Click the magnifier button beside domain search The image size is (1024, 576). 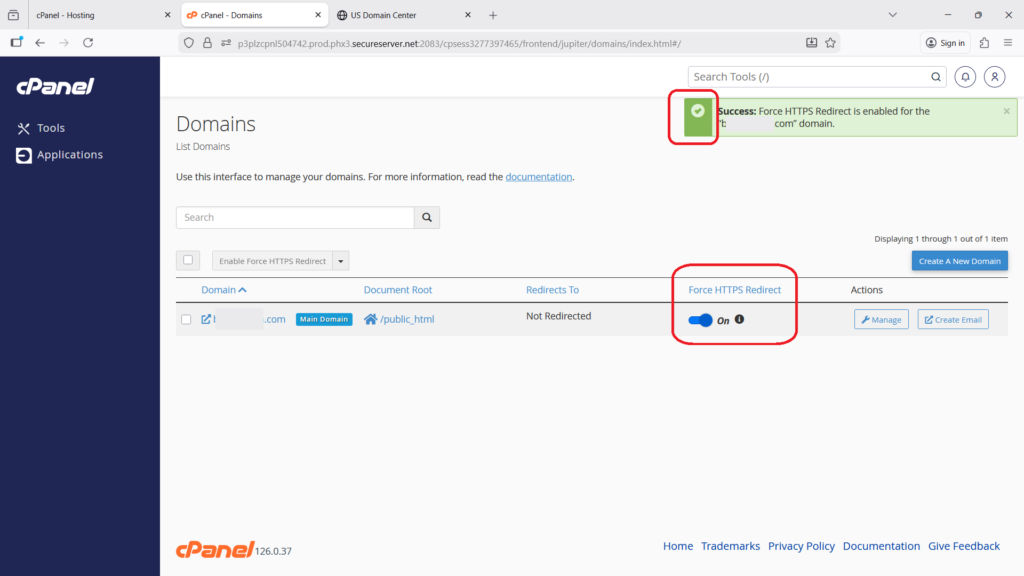point(427,217)
